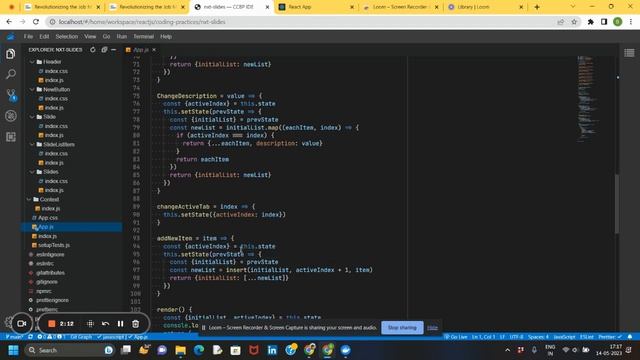Open the notifications bell in status bar
640x360 pixels.
coord(630,337)
